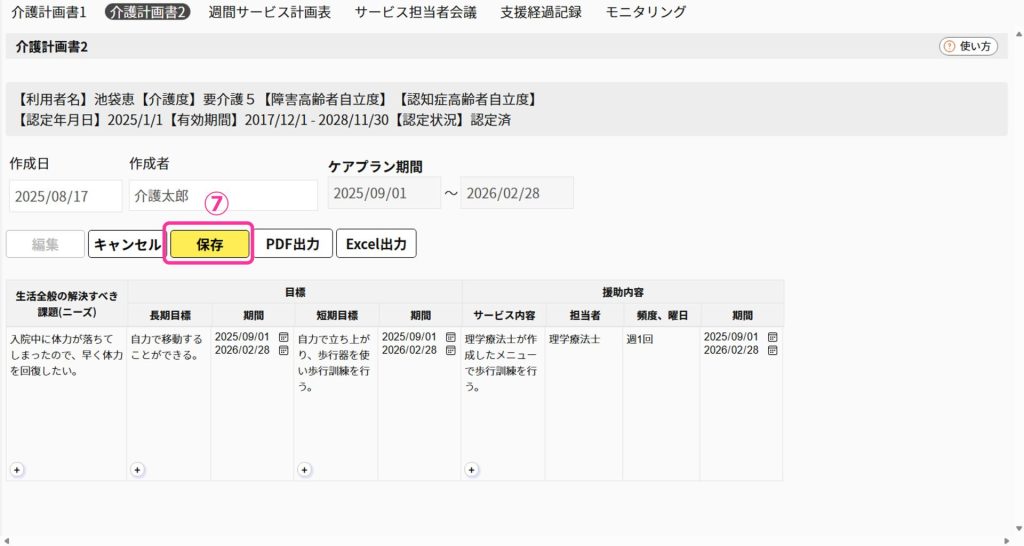Image resolution: width=1024 pixels, height=546 pixels.
Task: Click the plus icon under the short-term goal (短期目標) column
Action: [304, 468]
